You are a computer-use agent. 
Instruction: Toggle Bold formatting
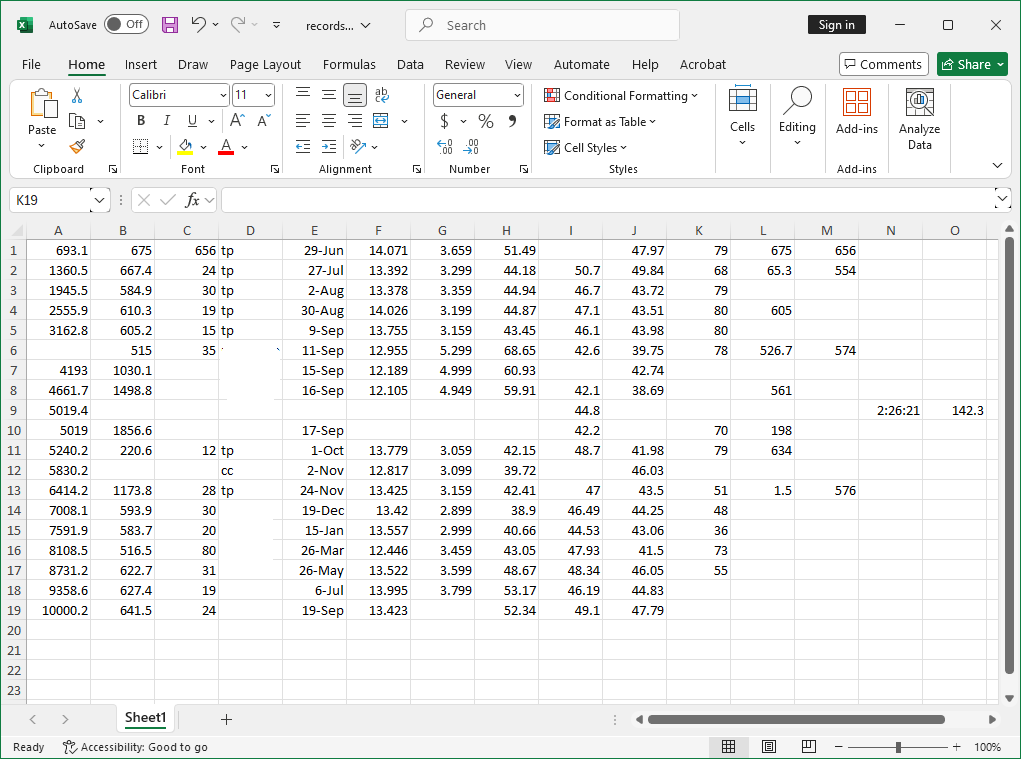coord(141,120)
